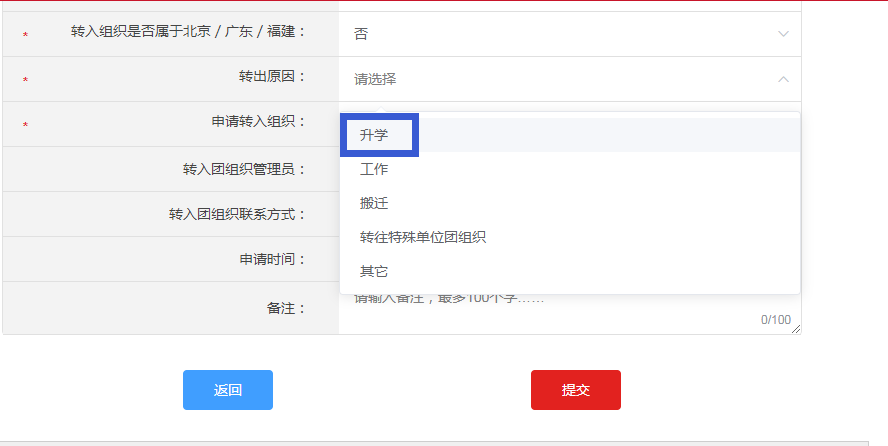Click the 申请转入组织 label
The image size is (888, 446).
click(251, 121)
